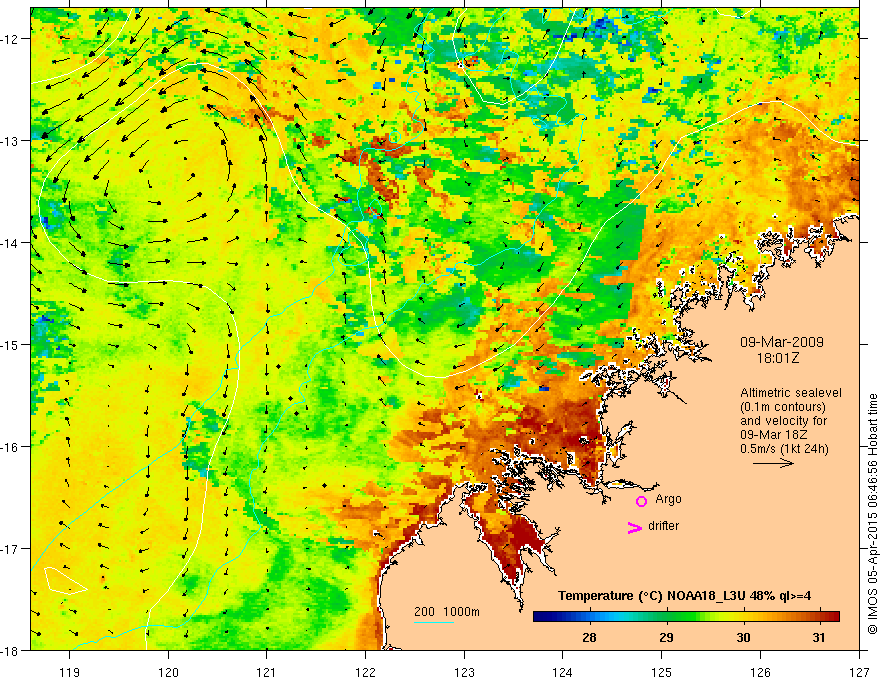Click the '0.5m/s (1kt 24h)' text

(784, 449)
